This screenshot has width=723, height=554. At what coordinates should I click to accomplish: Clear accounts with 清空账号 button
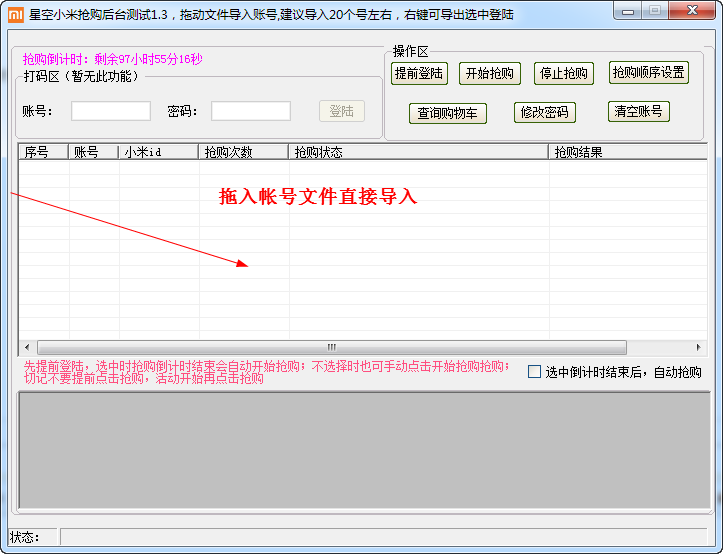639,111
